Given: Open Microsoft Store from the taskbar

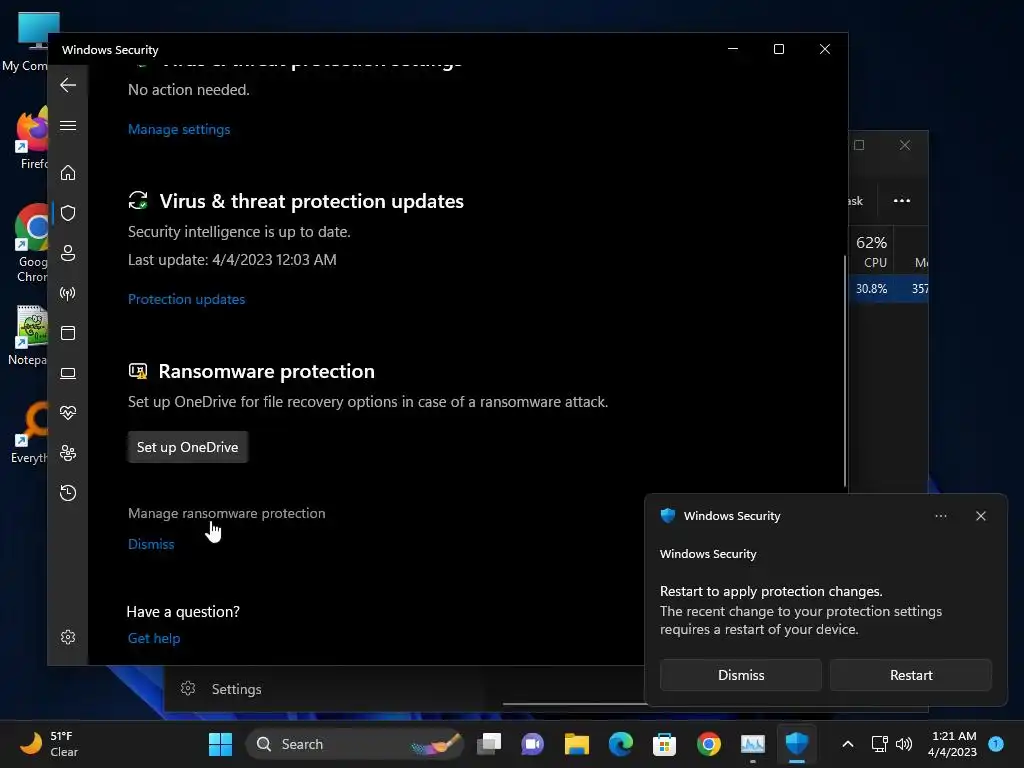Looking at the screenshot, I should (664, 744).
